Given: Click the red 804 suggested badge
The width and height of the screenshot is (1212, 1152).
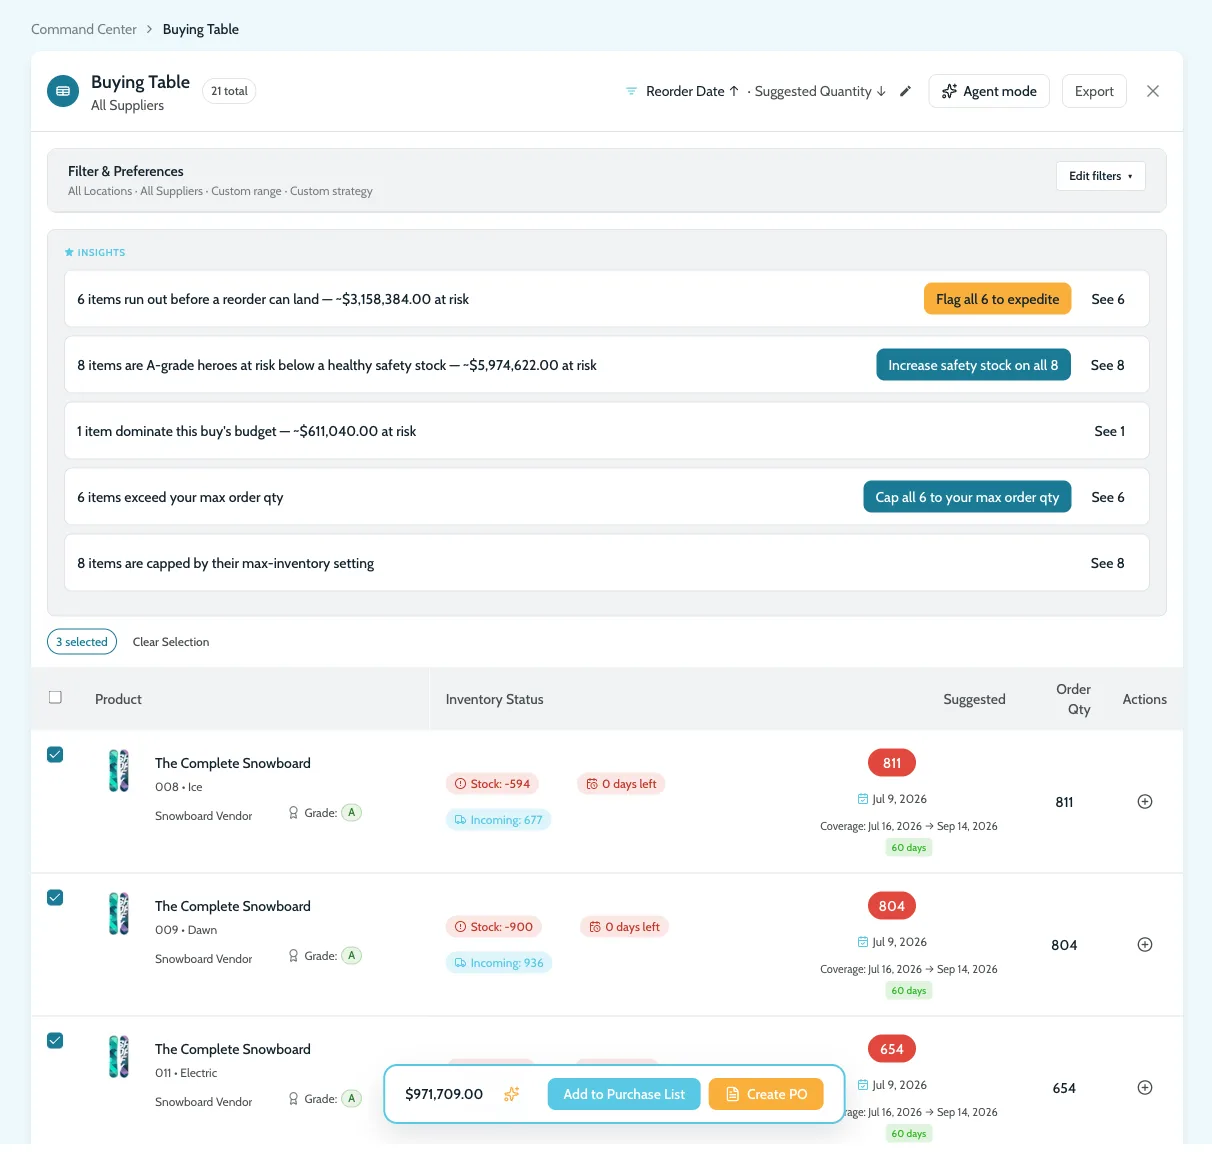Looking at the screenshot, I should click(892, 906).
